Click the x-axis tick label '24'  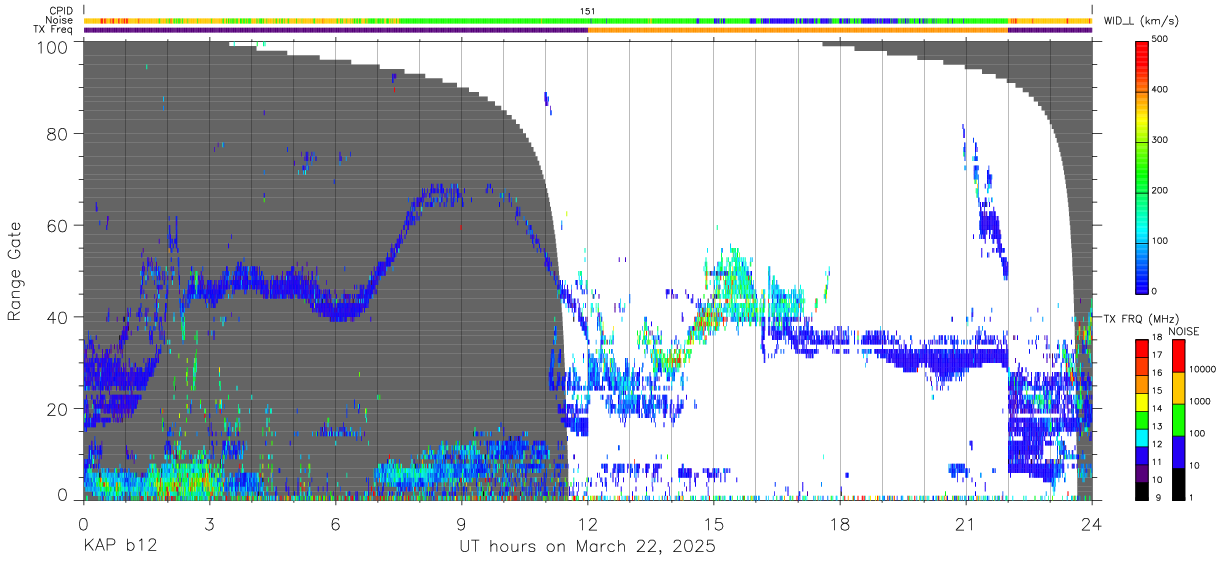(1091, 524)
